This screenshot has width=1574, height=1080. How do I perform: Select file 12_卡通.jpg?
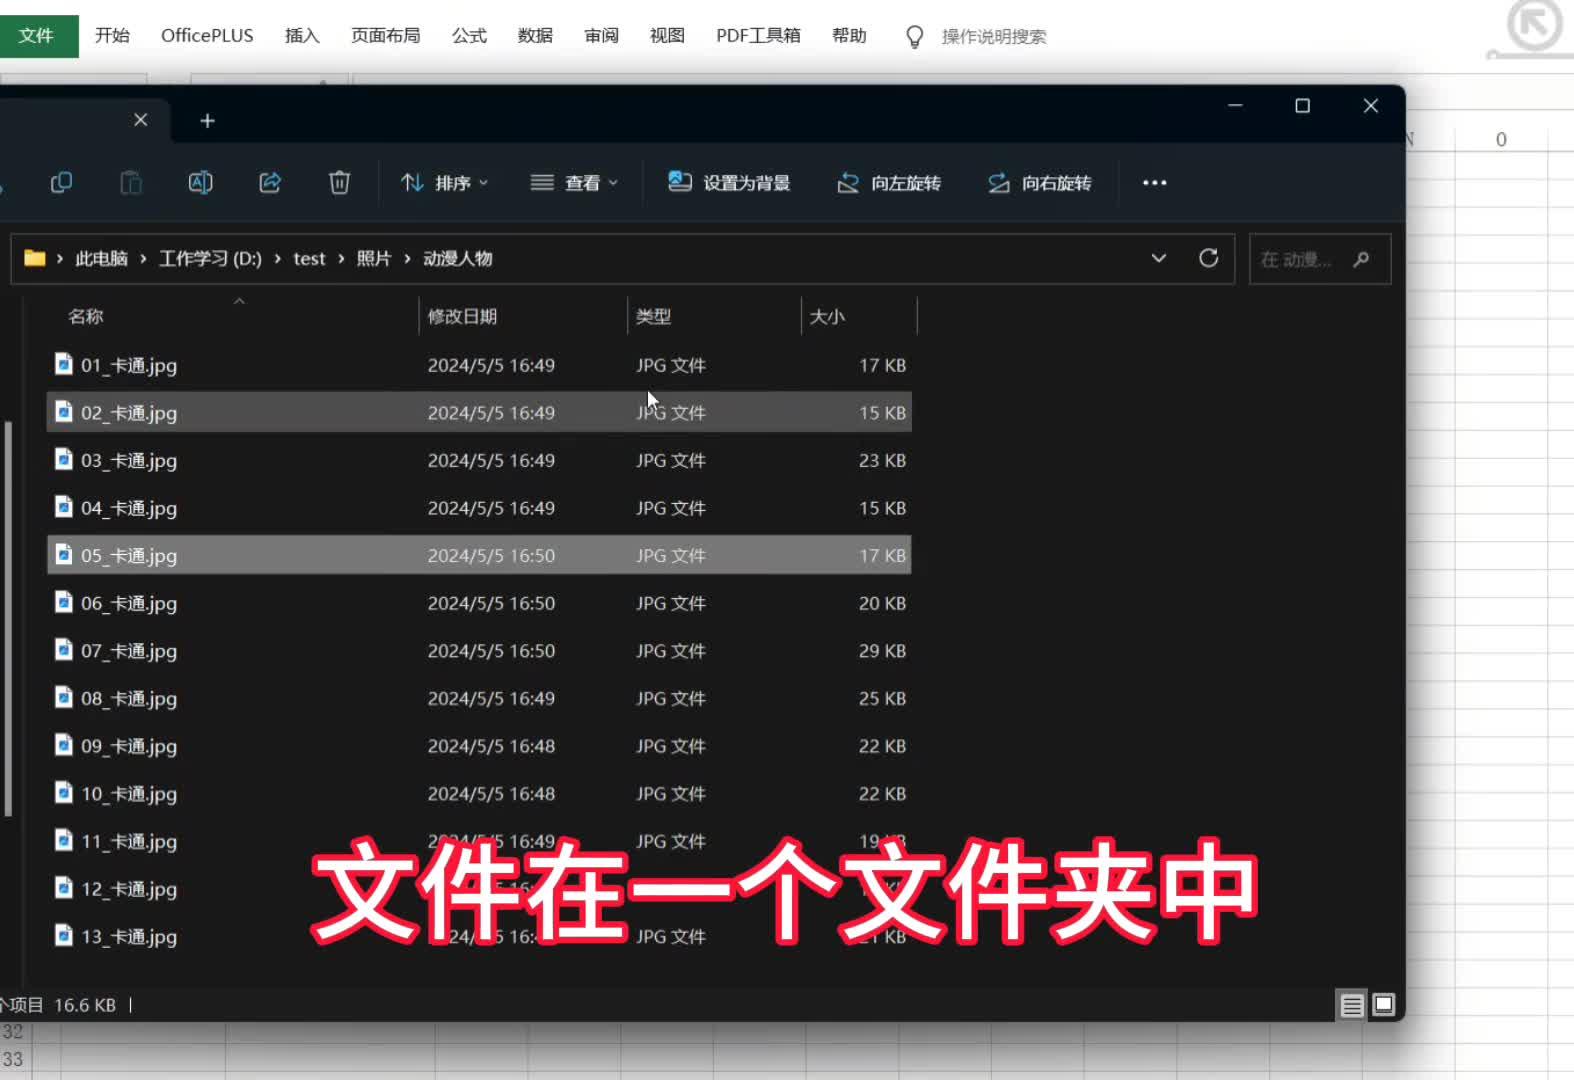pos(479,889)
